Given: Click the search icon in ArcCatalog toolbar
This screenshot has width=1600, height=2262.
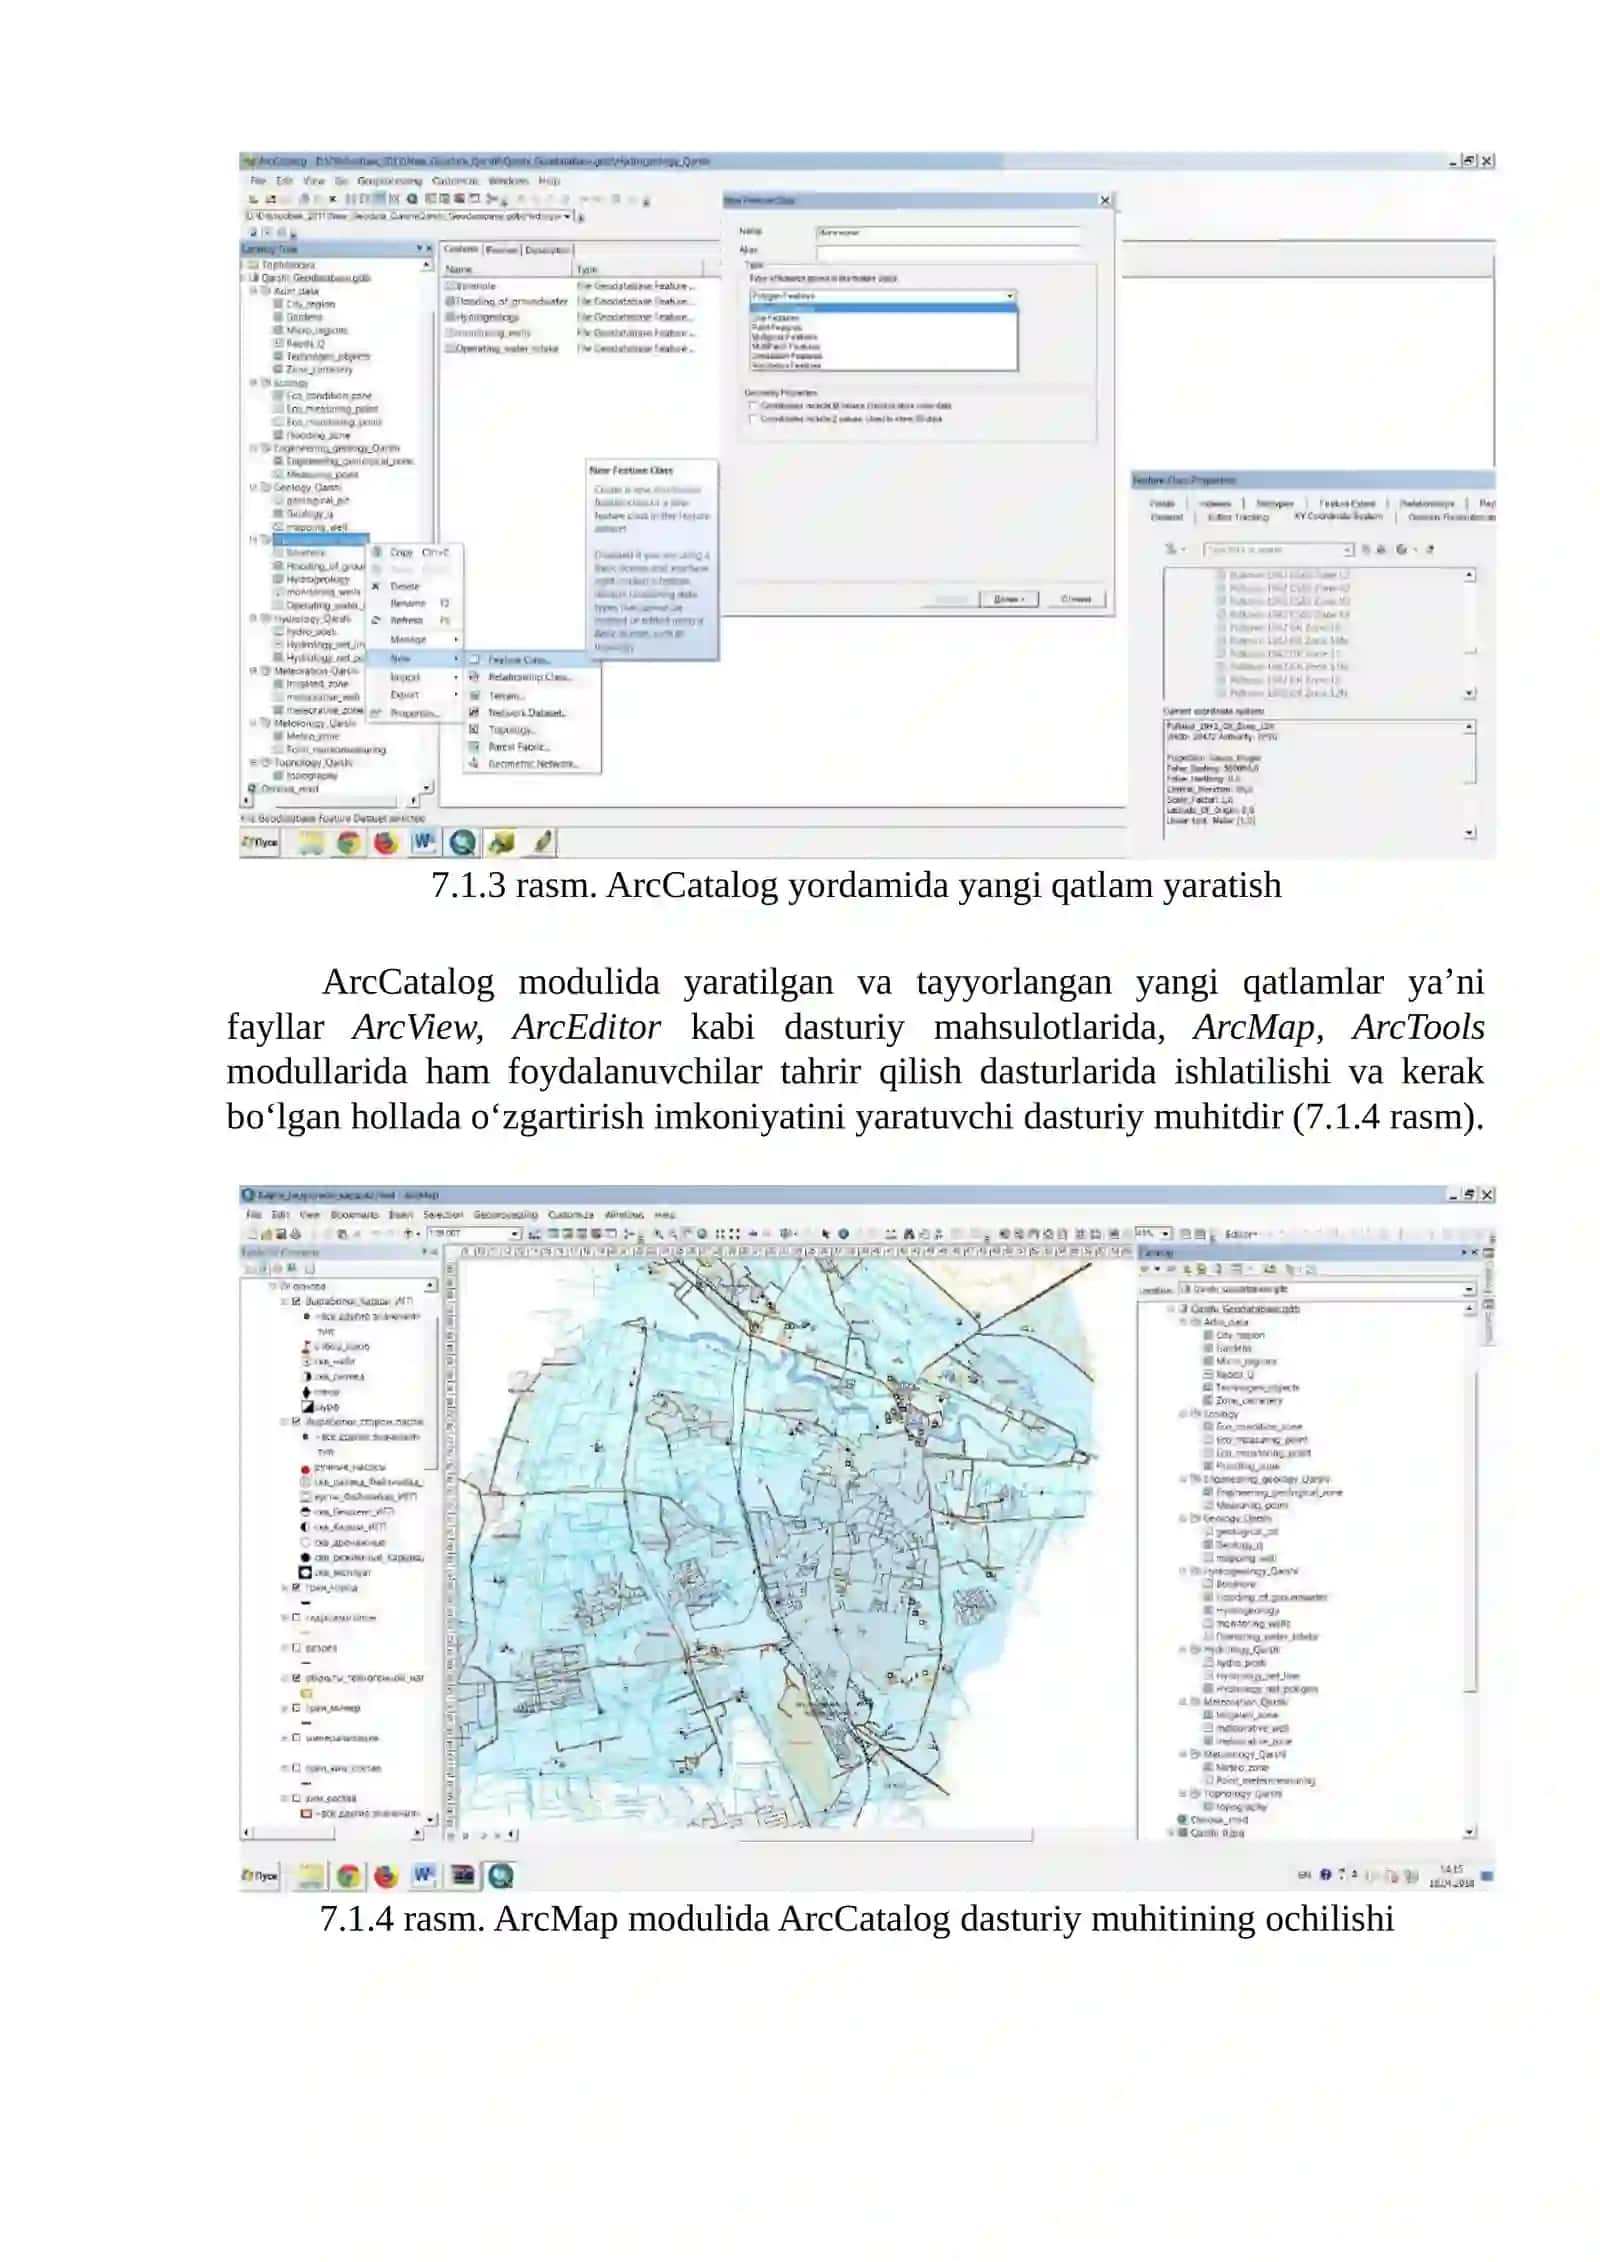Looking at the screenshot, I should 412,199.
